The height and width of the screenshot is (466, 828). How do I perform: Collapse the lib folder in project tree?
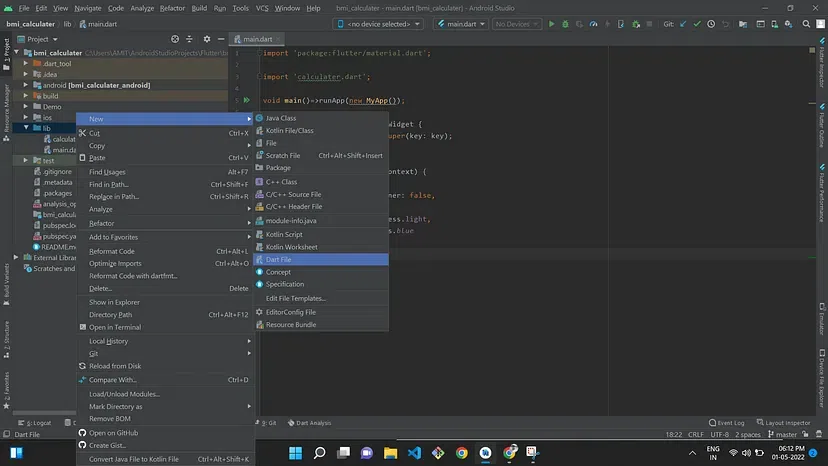[x=27, y=128]
